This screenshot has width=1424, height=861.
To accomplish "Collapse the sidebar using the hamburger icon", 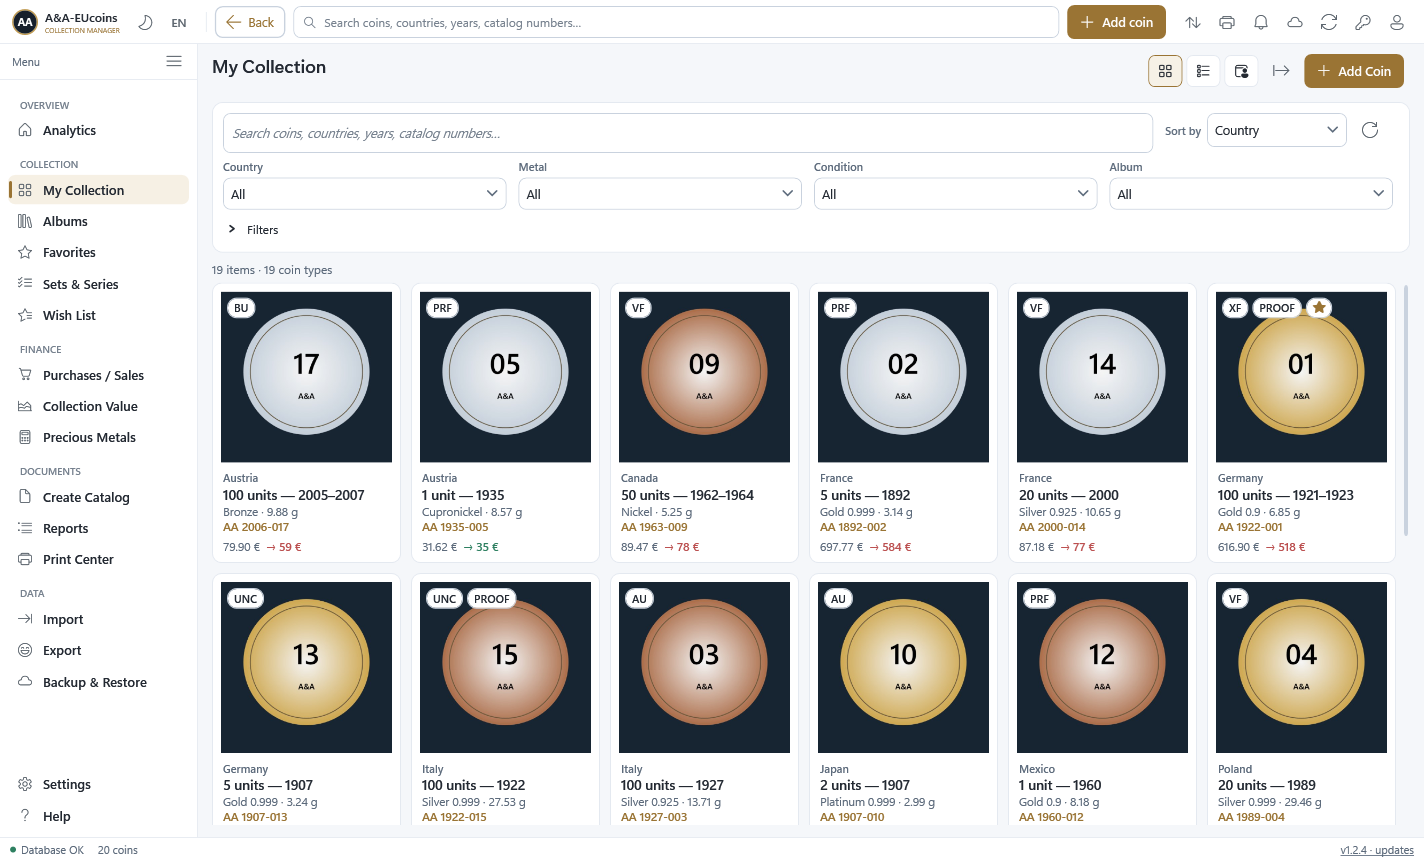I will [x=174, y=61].
